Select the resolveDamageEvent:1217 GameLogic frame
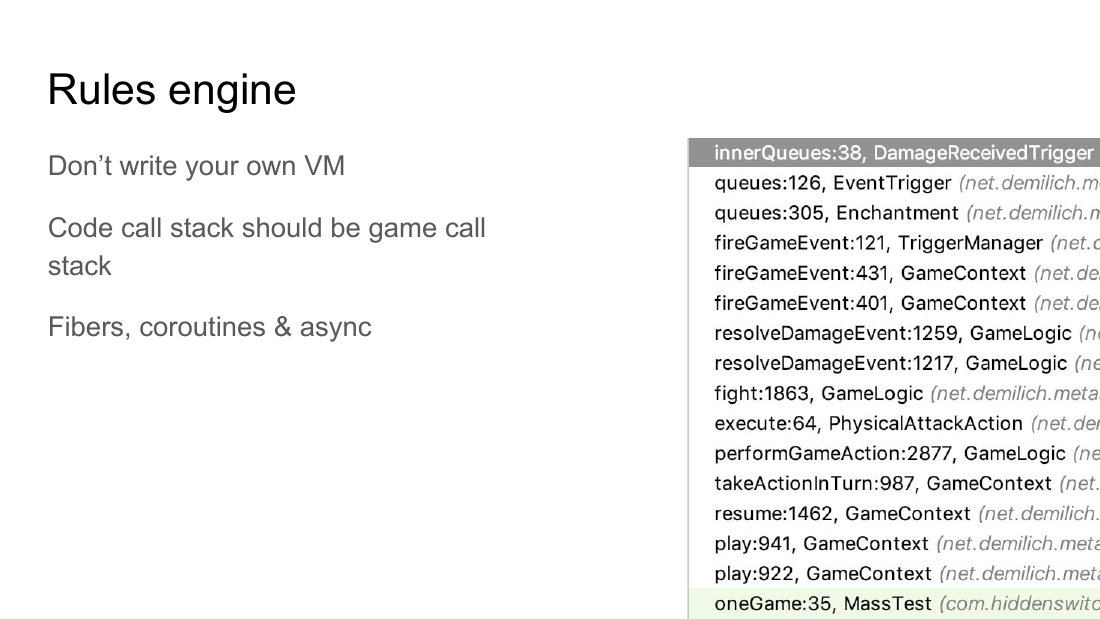Image resolution: width=1100 pixels, height=619 pixels. 894,364
